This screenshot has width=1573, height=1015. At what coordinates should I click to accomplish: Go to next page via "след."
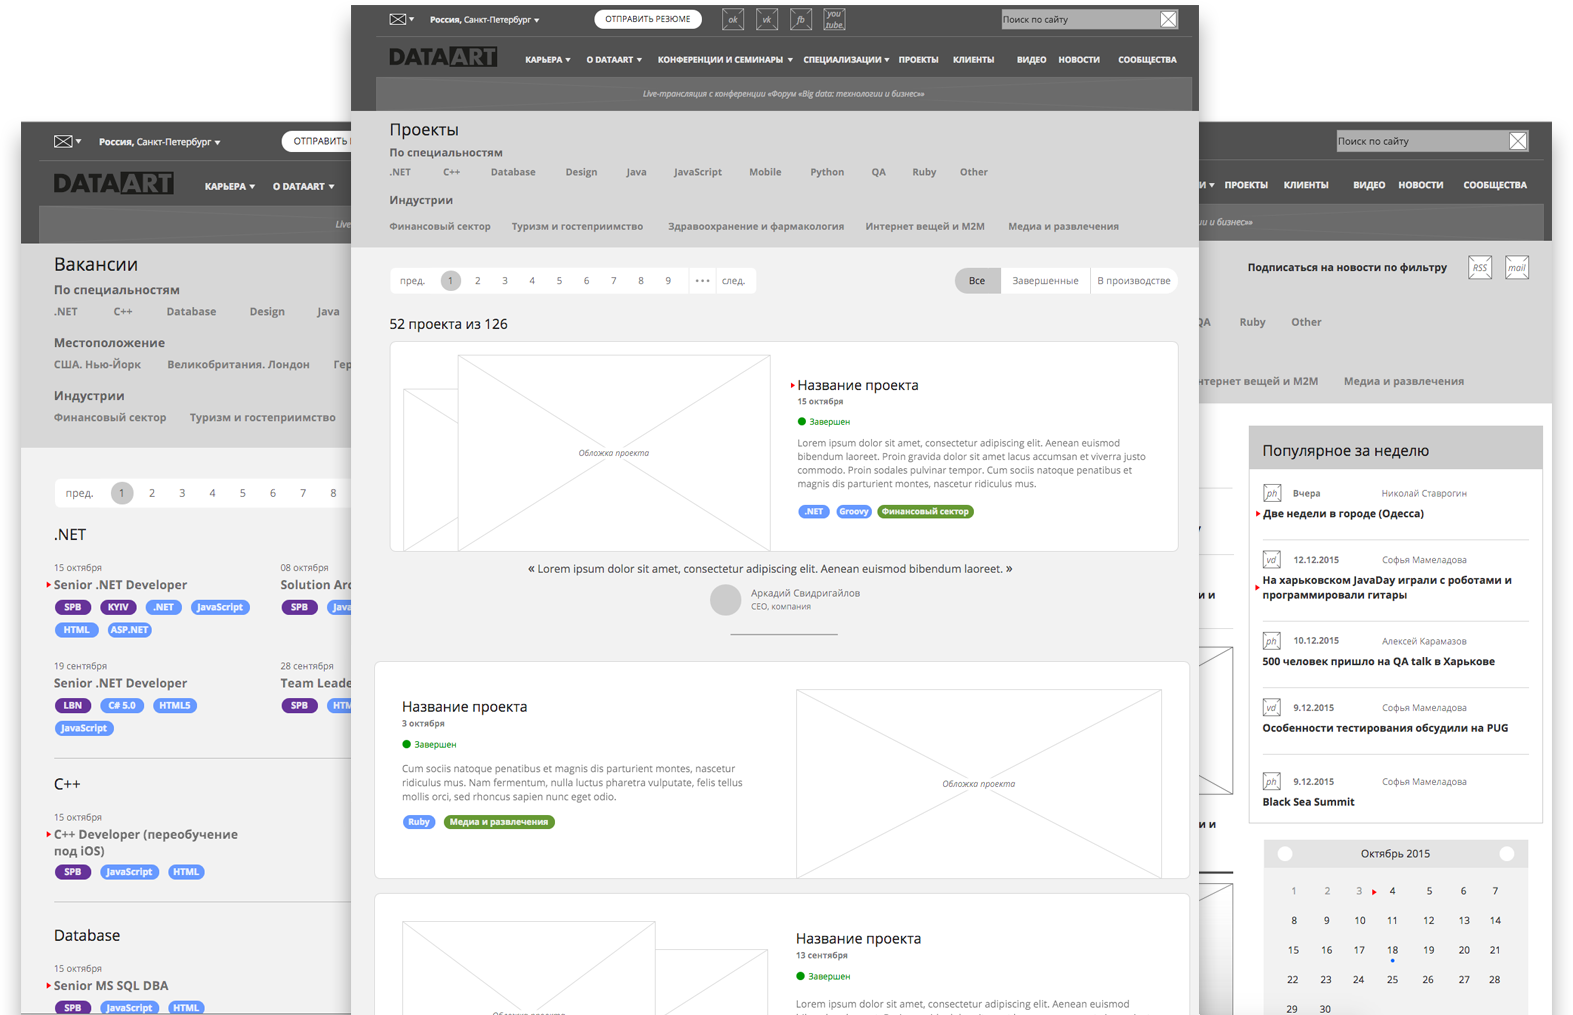coord(733,281)
